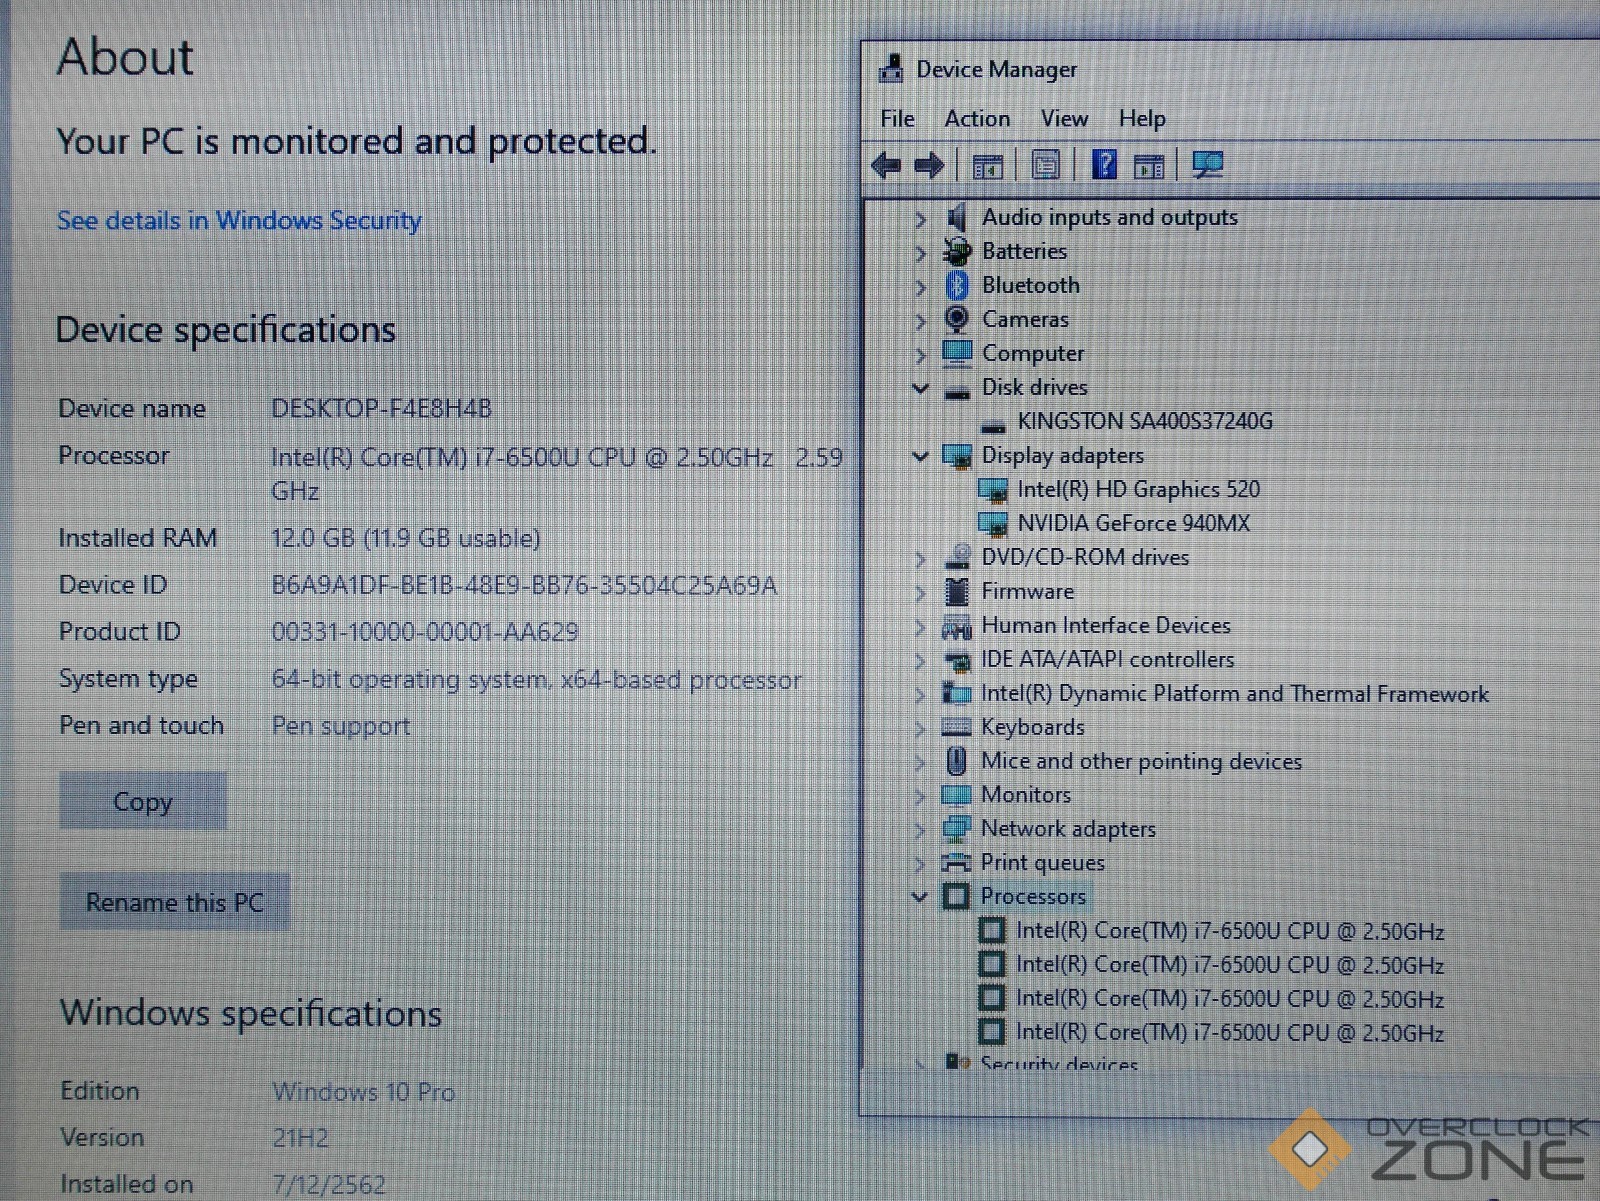Click the Back arrow in Device Manager toolbar
1600x1201 pixels.
886,165
